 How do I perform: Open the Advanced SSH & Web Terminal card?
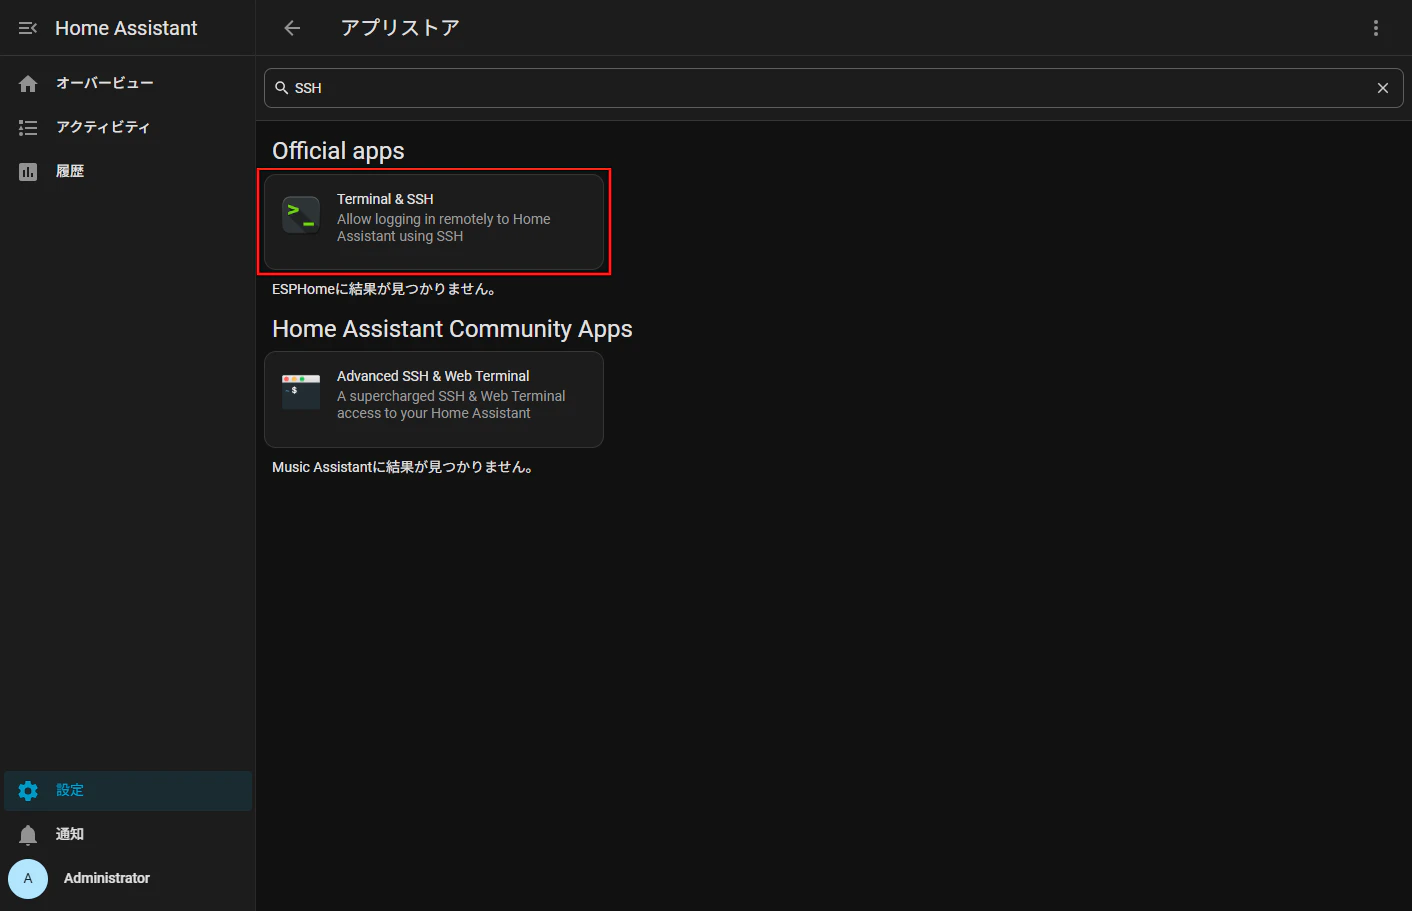click(434, 399)
